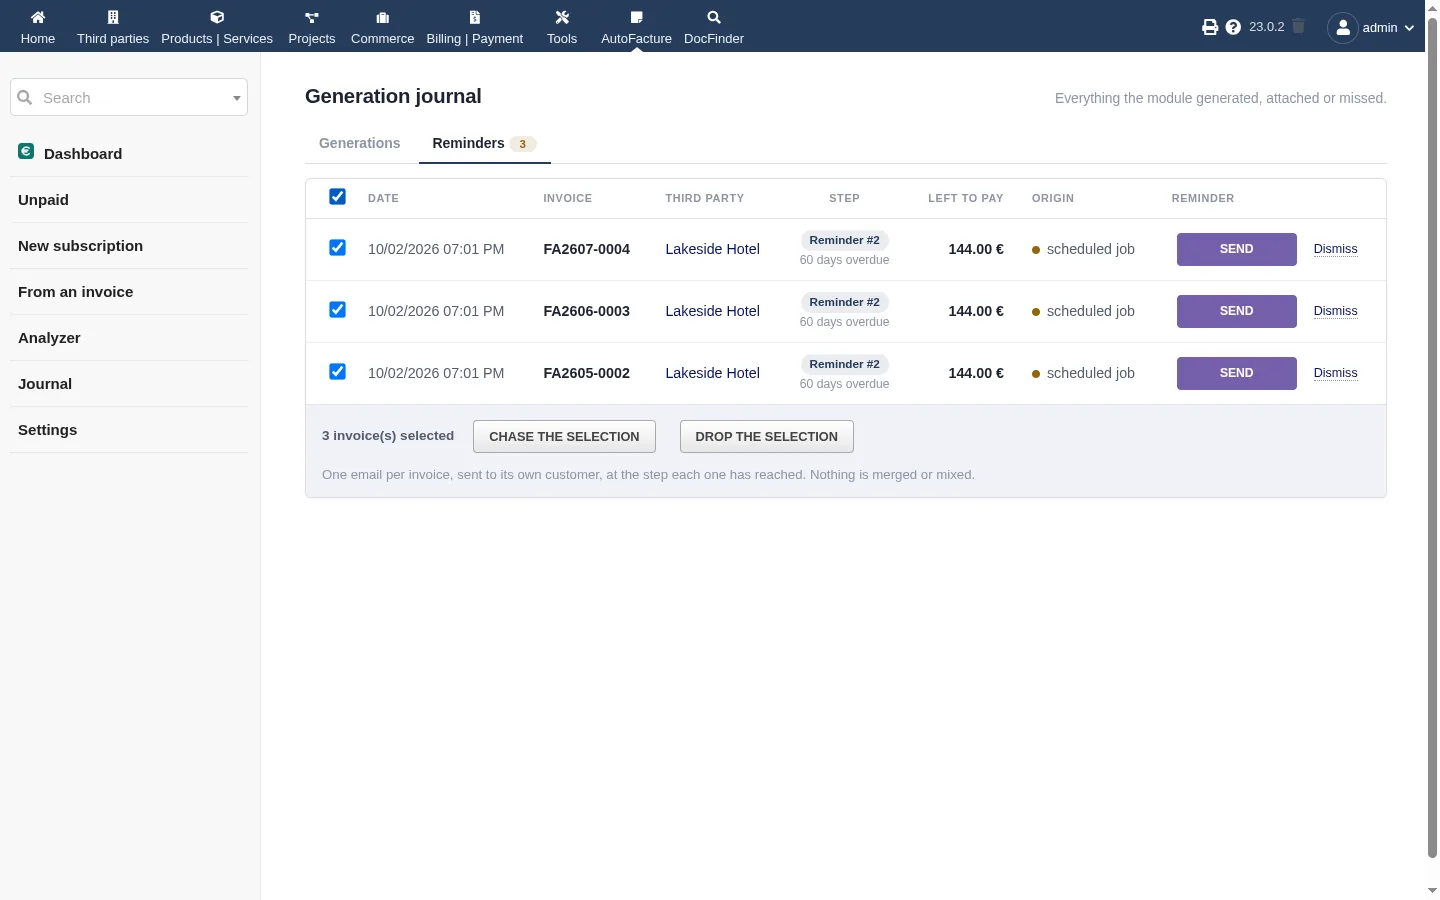The height and width of the screenshot is (900, 1440).
Task: Open the Projects network icon
Action: tap(312, 17)
